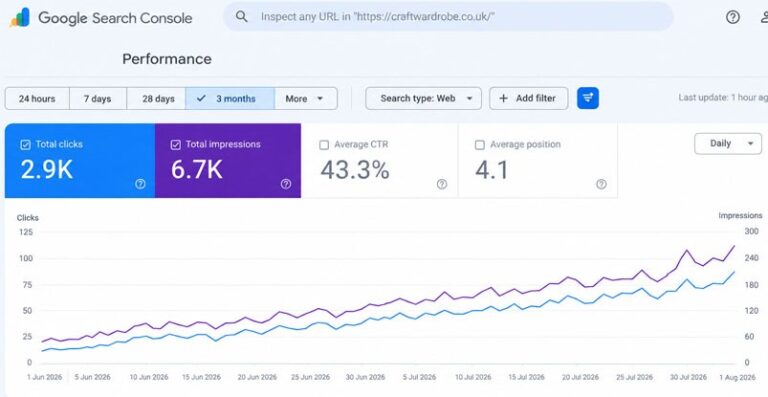Select the 3 months date range
This screenshot has width=768, height=397.
pyautogui.click(x=230, y=98)
